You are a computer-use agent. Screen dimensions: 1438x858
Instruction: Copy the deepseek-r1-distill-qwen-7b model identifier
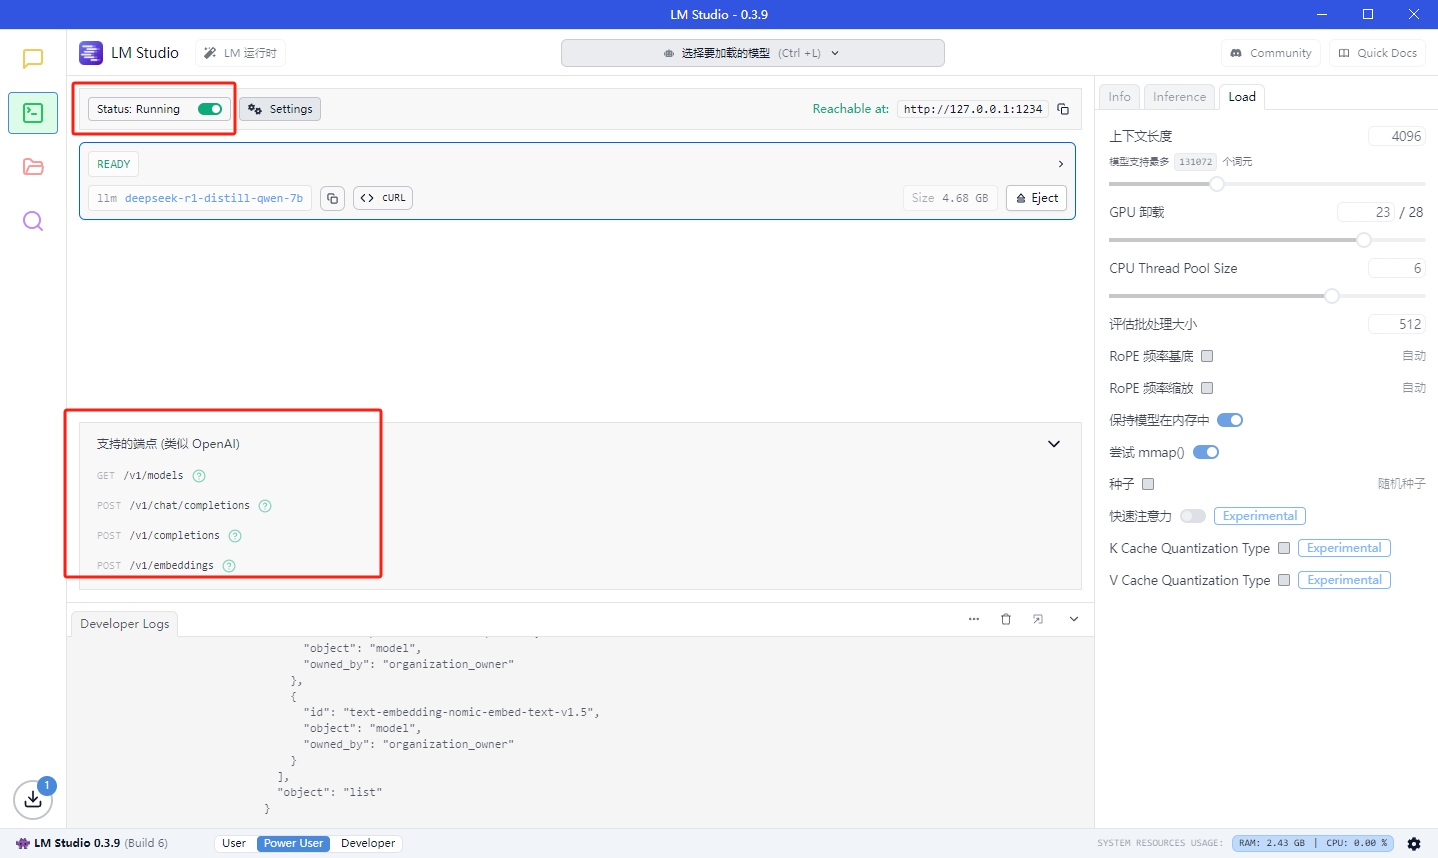pos(333,198)
